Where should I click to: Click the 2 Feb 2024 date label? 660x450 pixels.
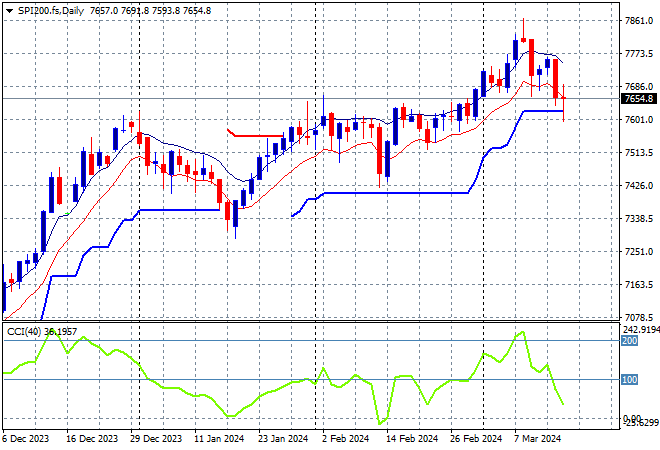pos(343,439)
